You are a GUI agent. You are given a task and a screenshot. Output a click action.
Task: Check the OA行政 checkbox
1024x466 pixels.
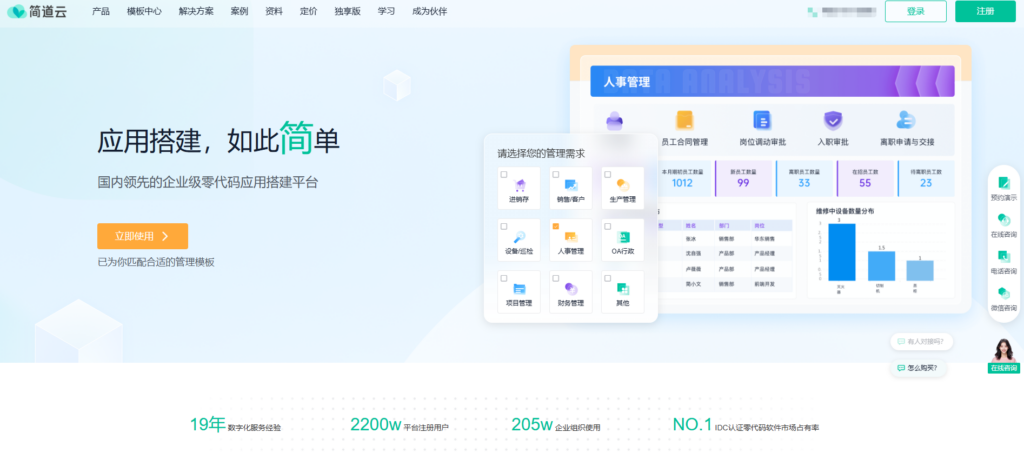(x=607, y=226)
